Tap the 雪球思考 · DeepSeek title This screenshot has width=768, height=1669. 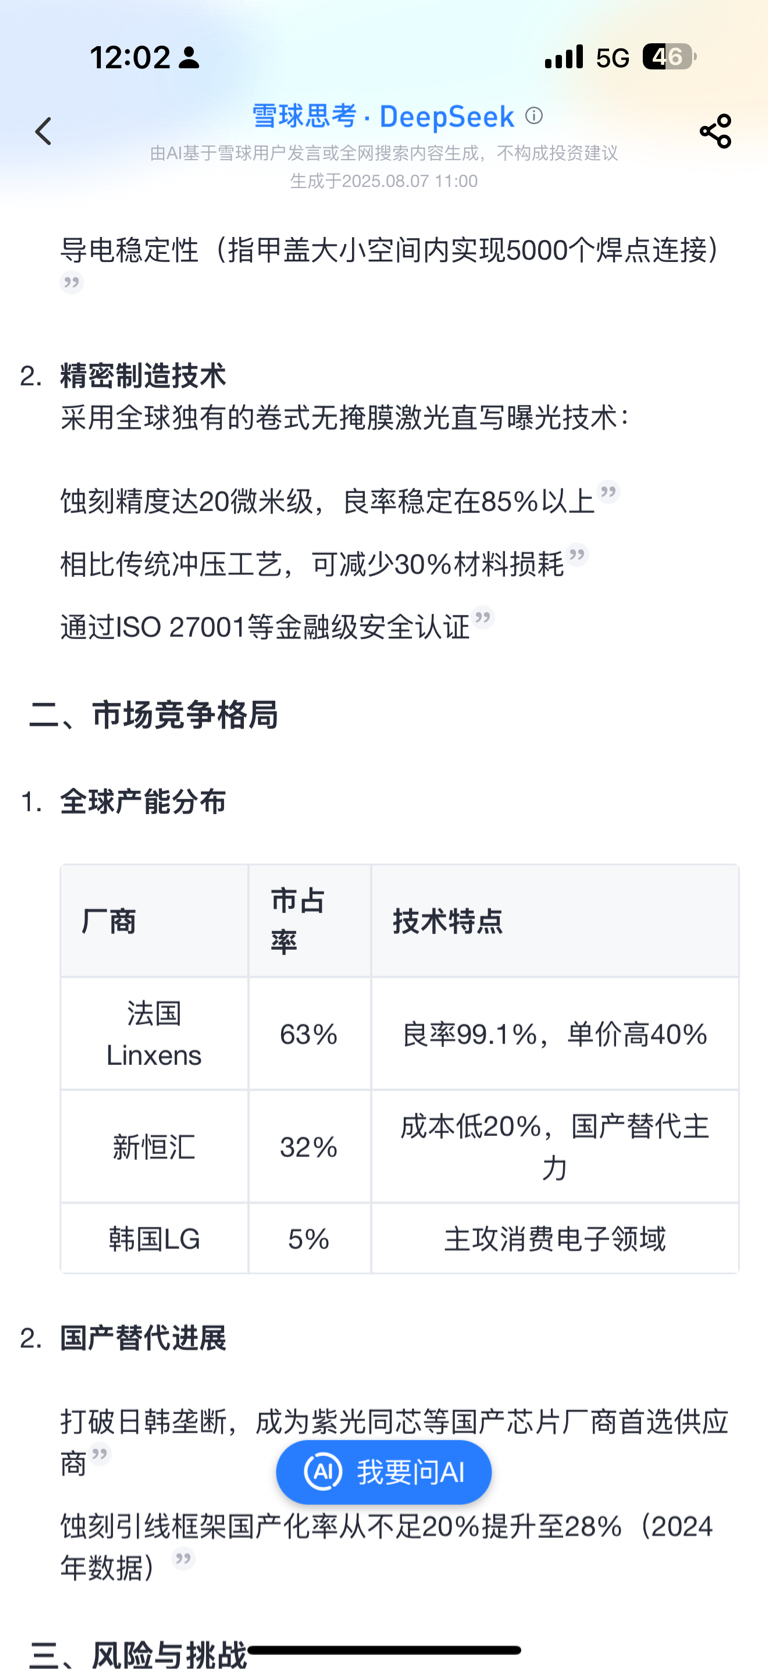[x=383, y=116]
